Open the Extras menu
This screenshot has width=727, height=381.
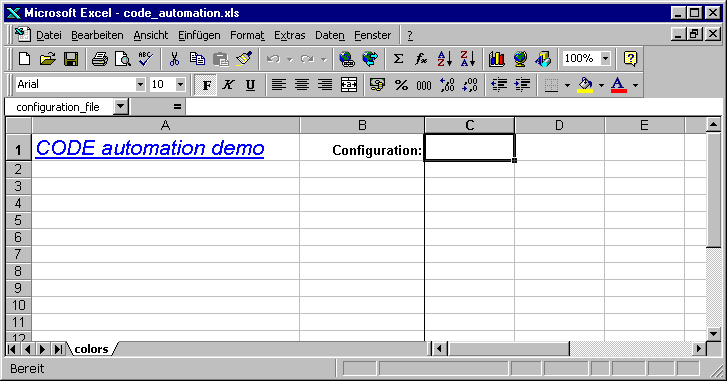(290, 35)
